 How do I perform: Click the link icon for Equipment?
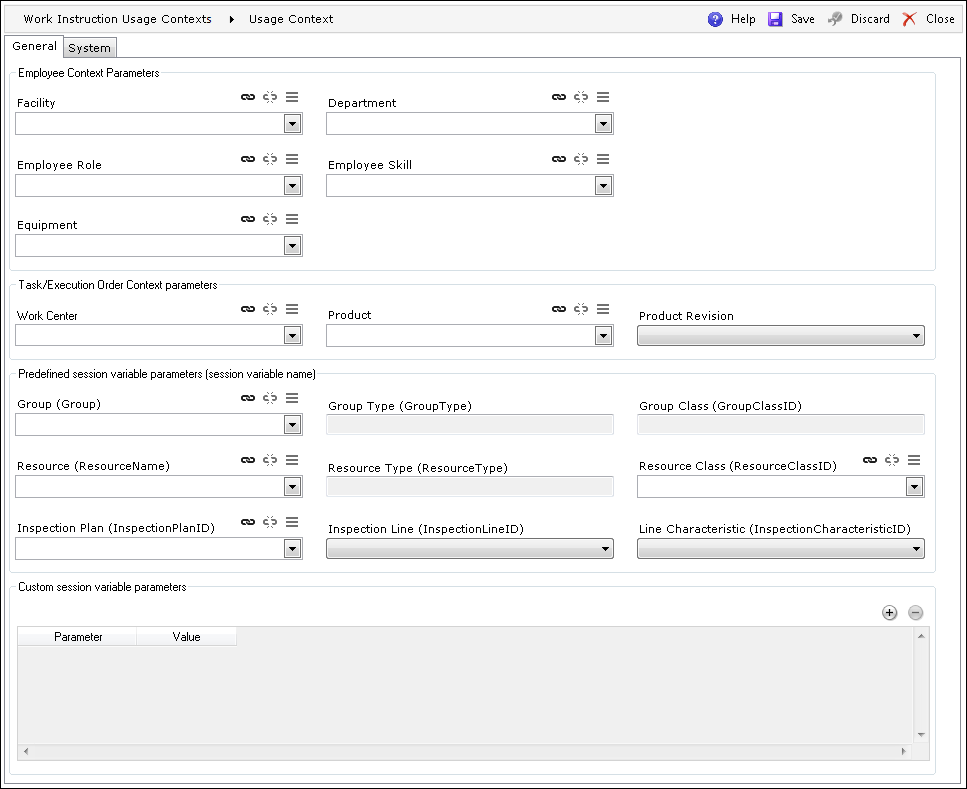(248, 219)
